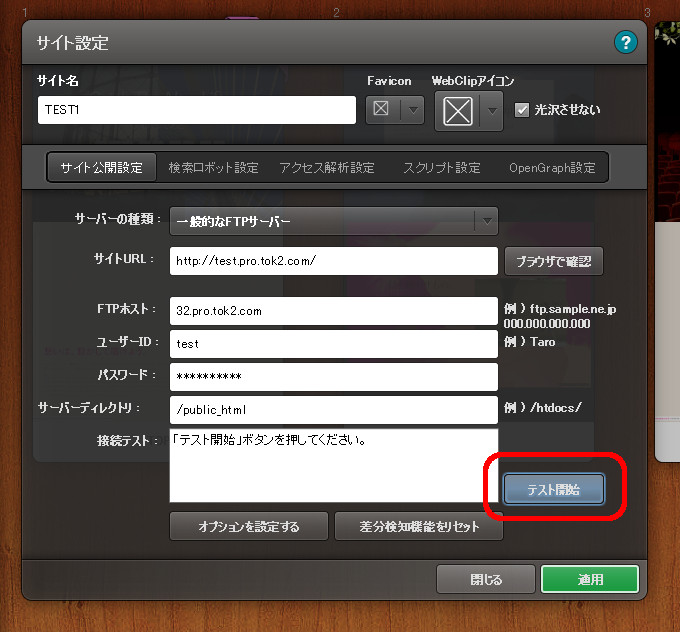Open the Favicon dropdown arrow

pos(412,110)
